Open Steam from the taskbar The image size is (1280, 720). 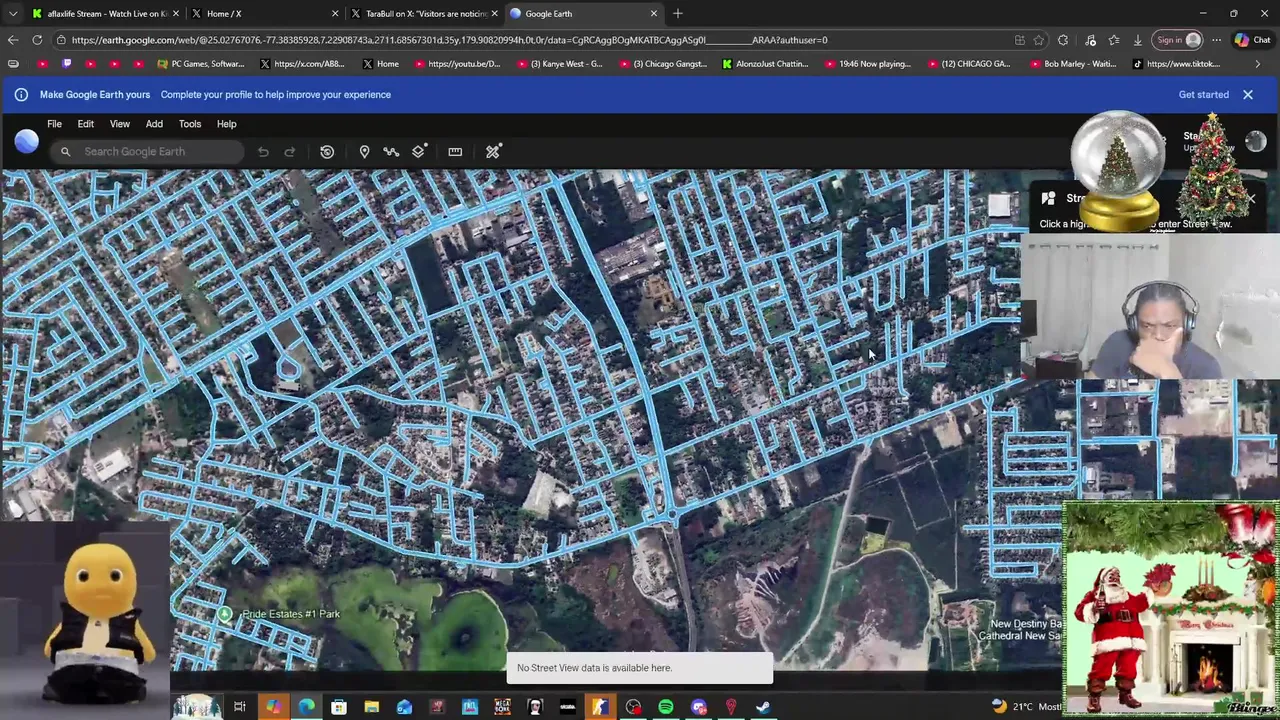(x=763, y=707)
